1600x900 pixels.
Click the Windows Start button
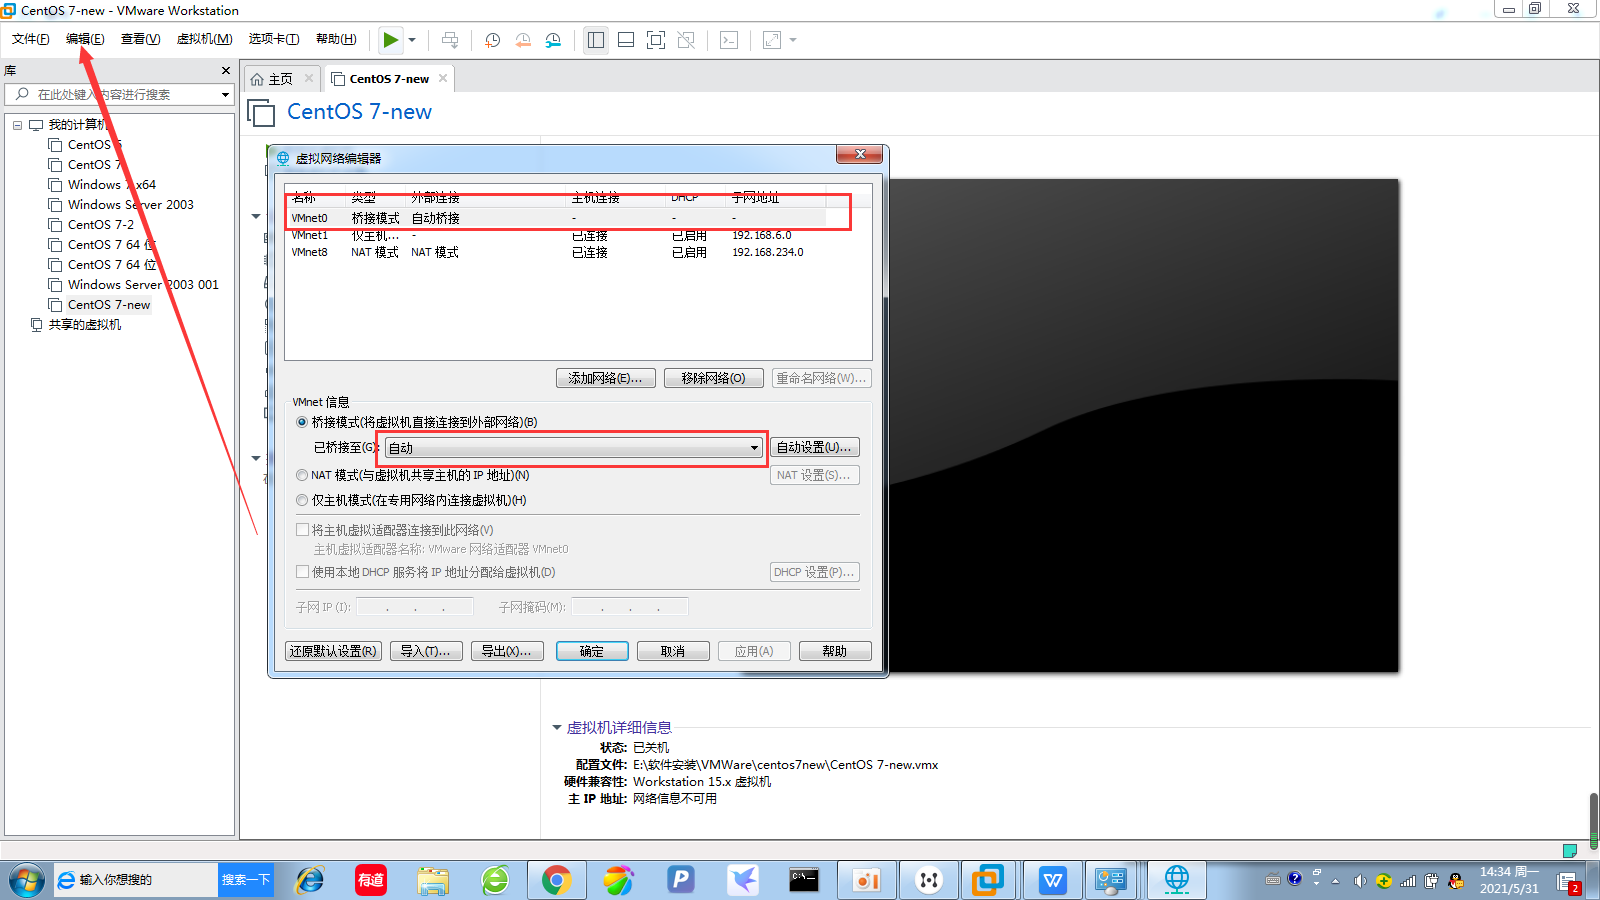click(x=26, y=880)
